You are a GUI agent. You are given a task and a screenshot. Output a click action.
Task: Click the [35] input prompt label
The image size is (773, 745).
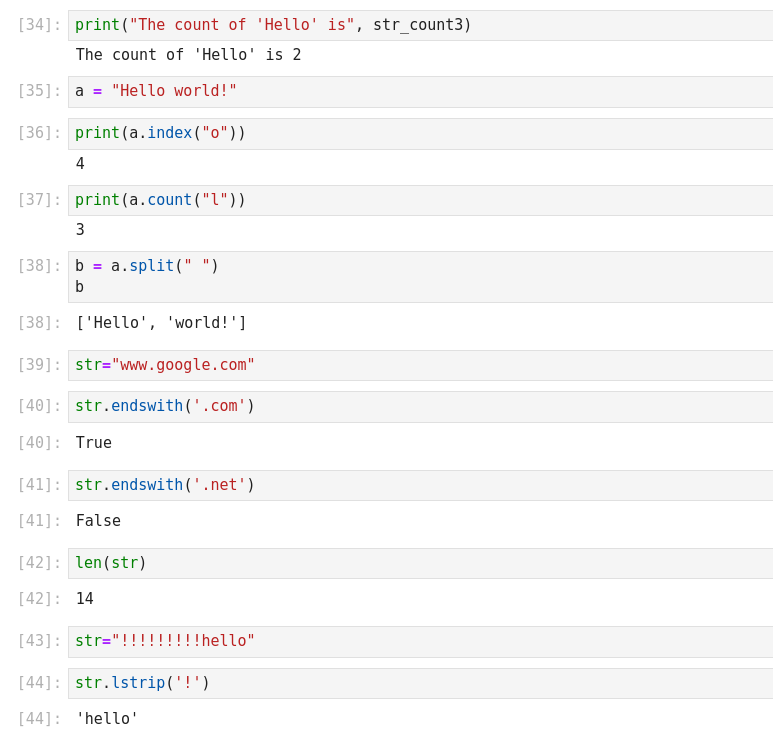tap(39, 91)
